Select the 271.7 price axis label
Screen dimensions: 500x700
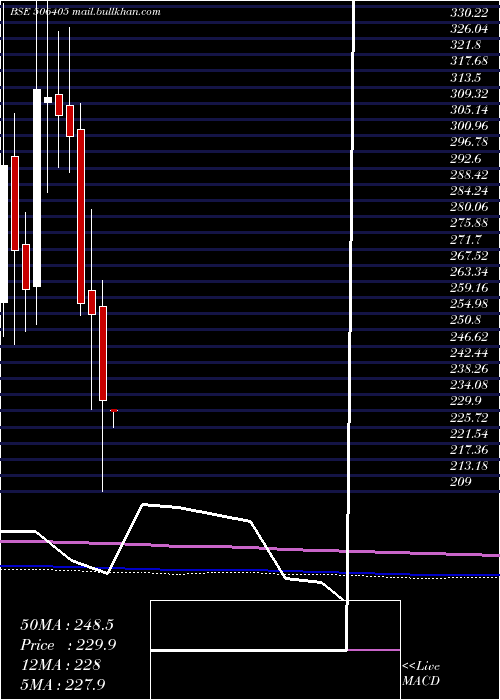(x=465, y=240)
